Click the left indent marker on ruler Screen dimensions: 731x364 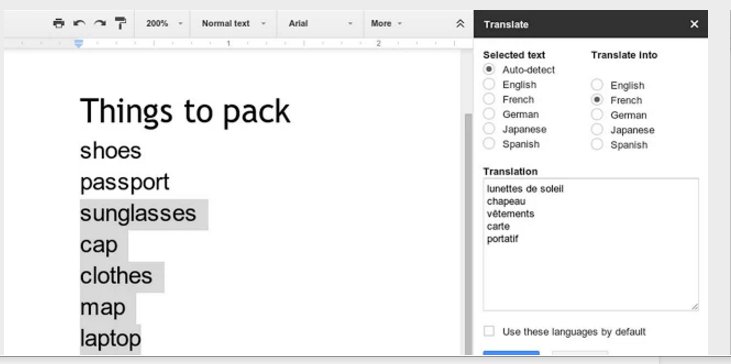pyautogui.click(x=79, y=43)
